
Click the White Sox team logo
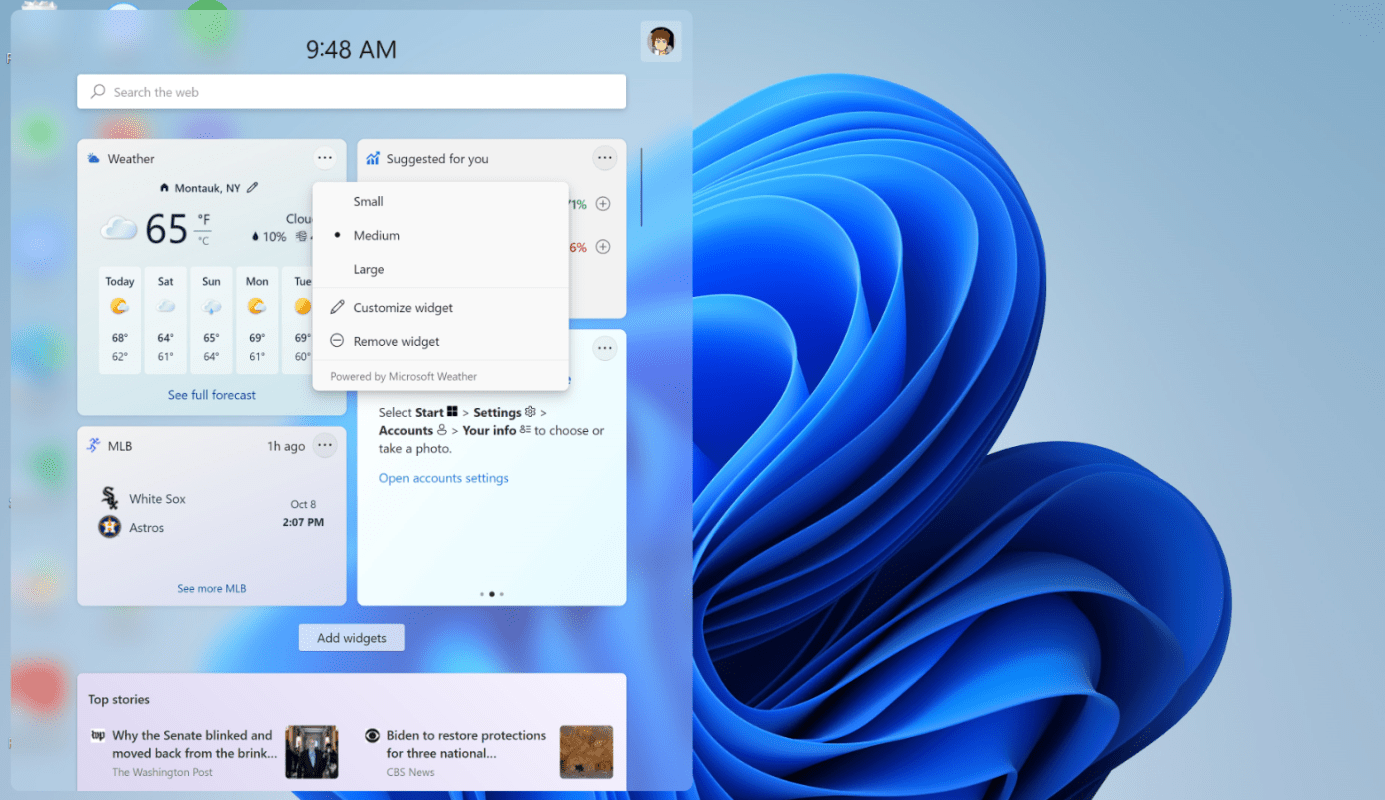110,498
